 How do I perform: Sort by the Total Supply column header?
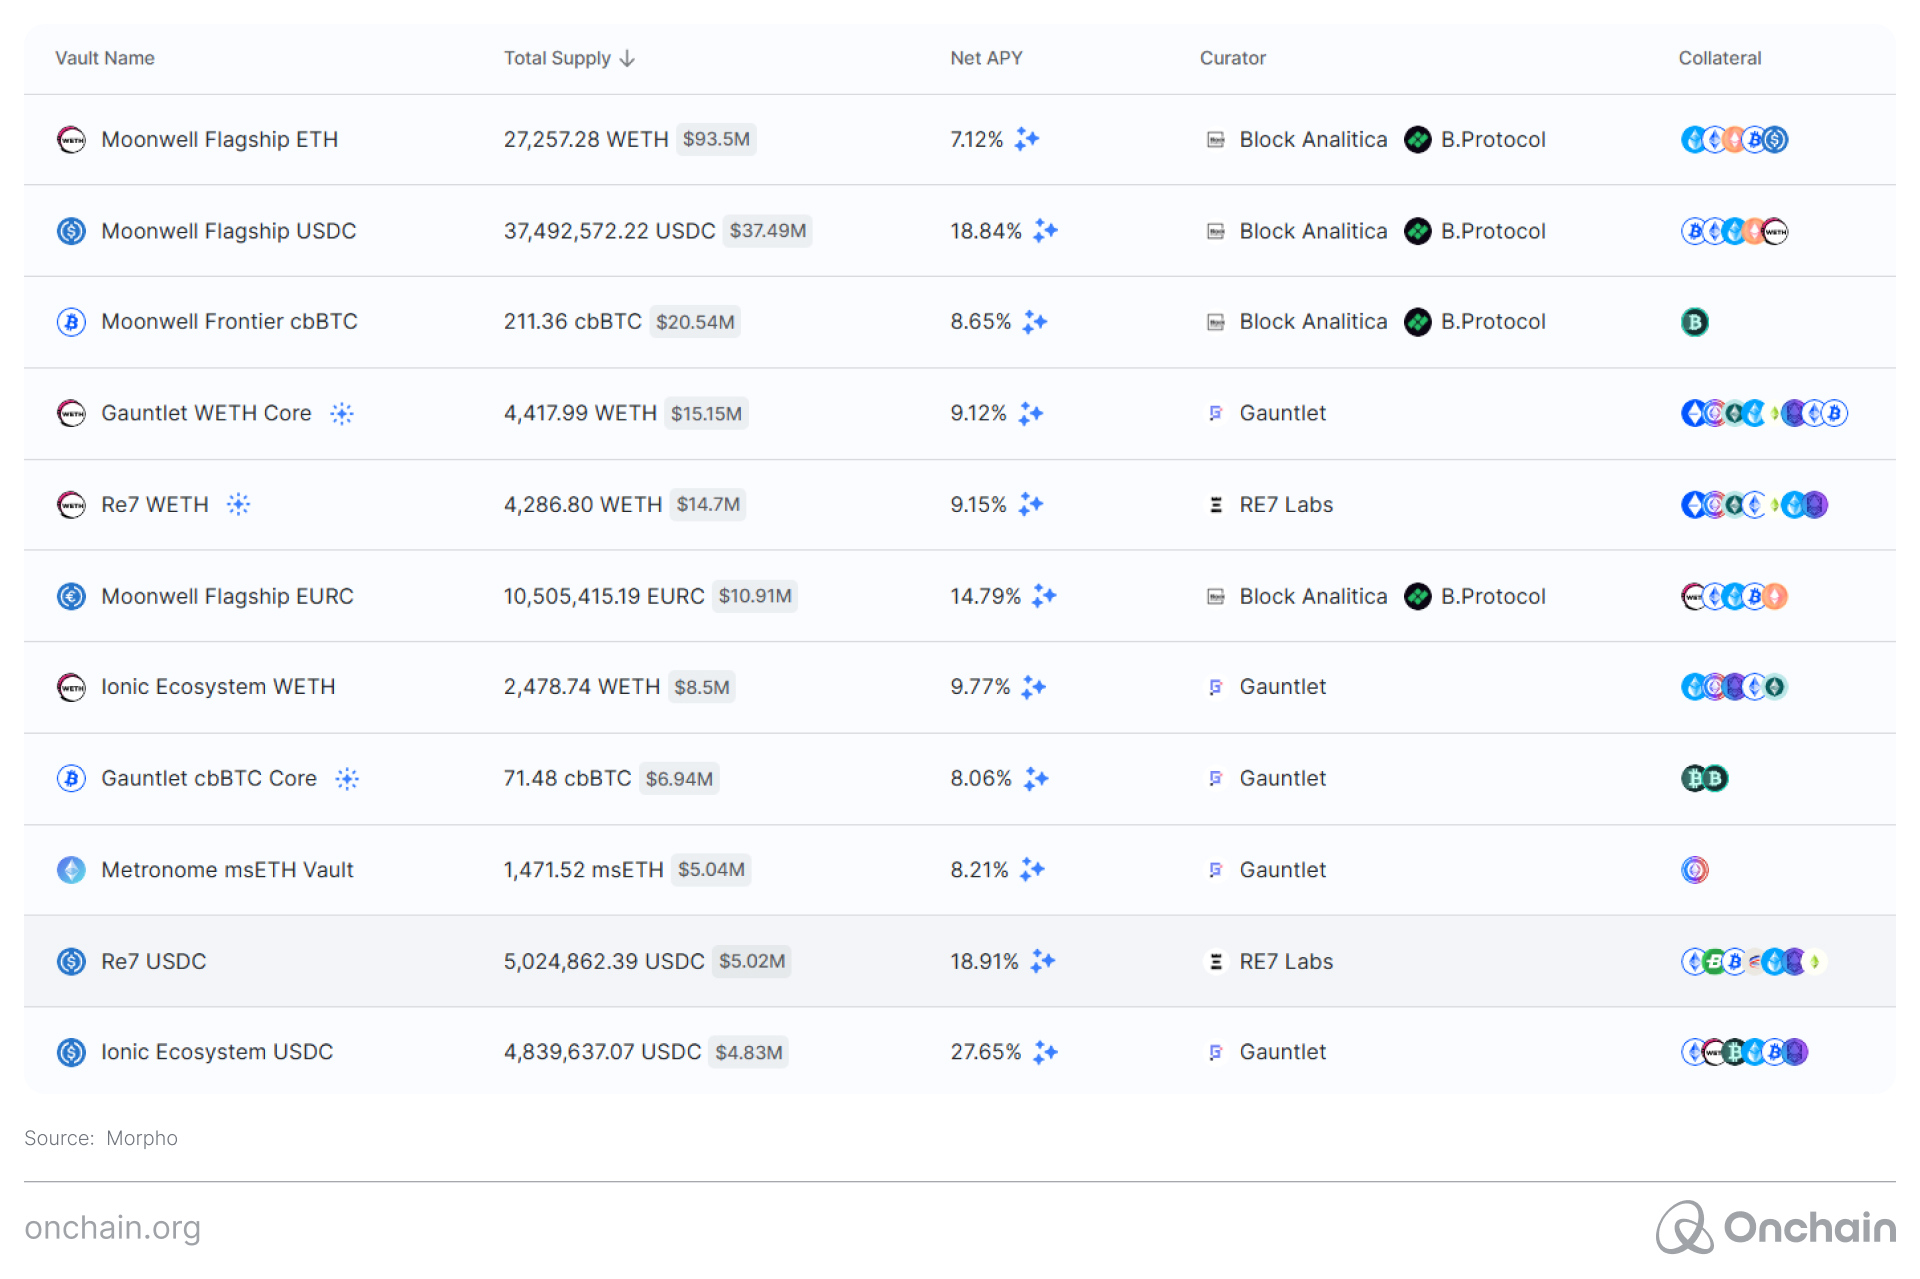coord(569,58)
